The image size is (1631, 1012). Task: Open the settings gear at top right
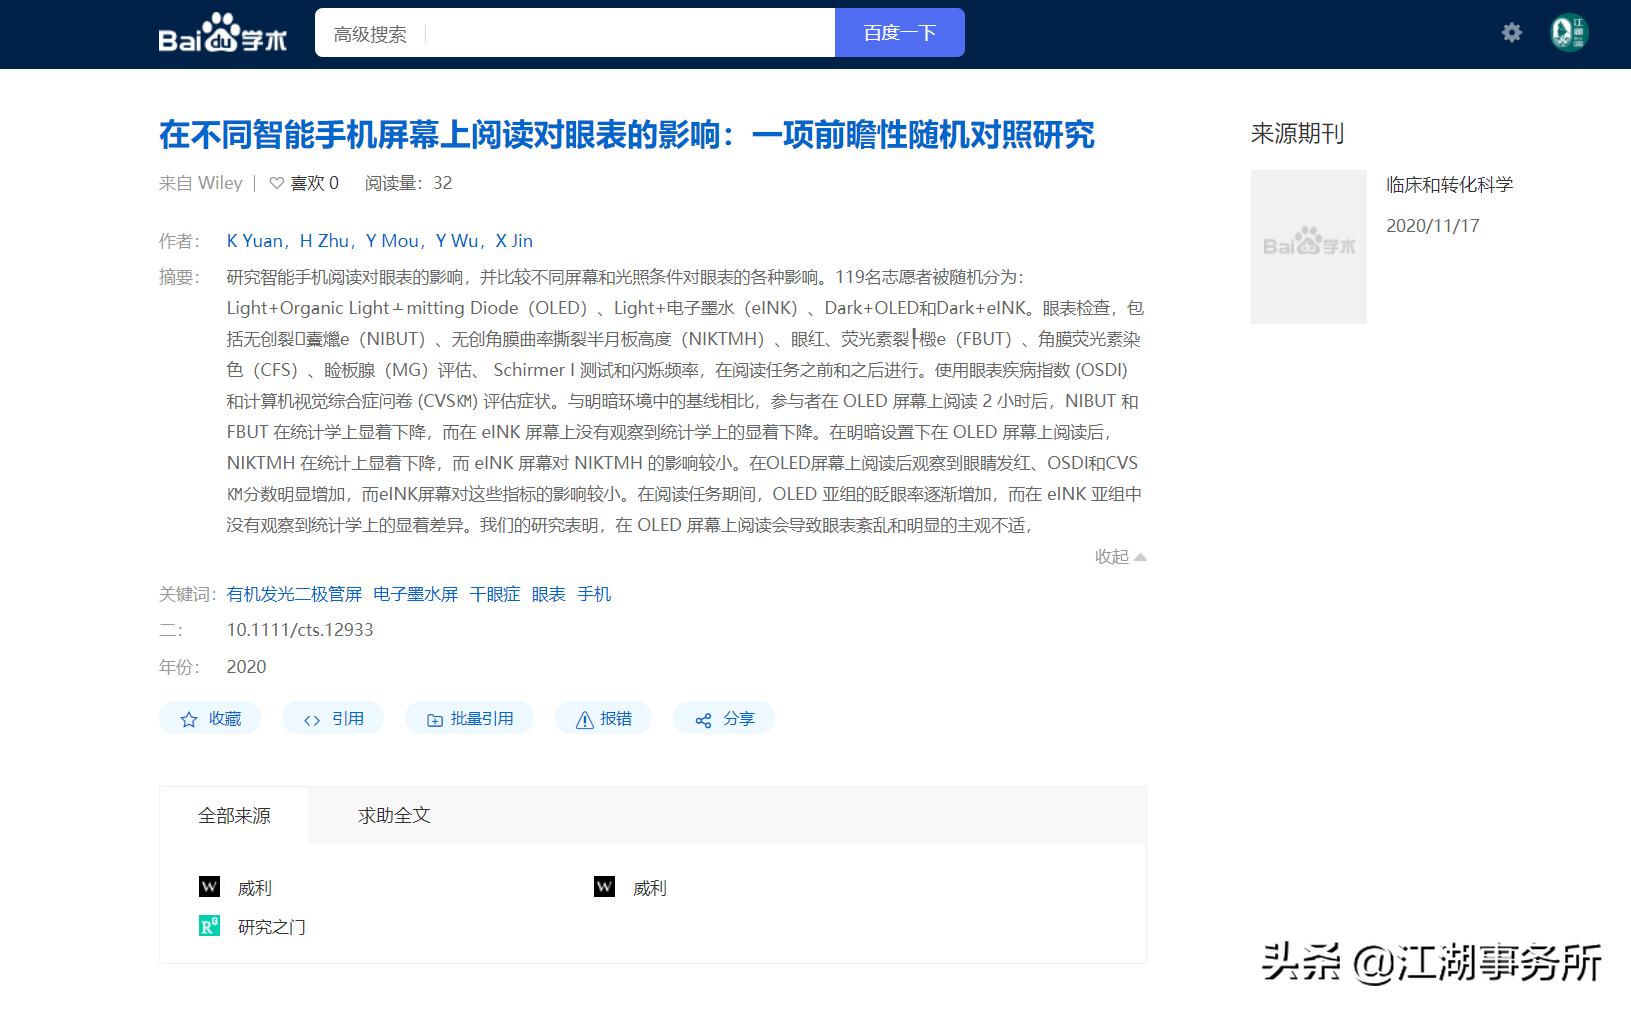click(x=1512, y=32)
